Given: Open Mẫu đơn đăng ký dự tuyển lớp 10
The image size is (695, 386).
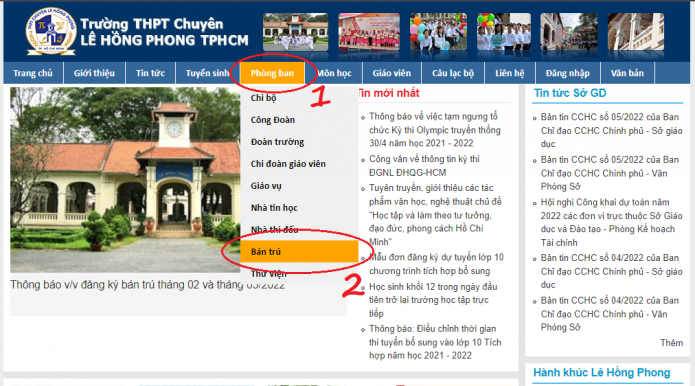Looking at the screenshot, I should coord(436,264).
